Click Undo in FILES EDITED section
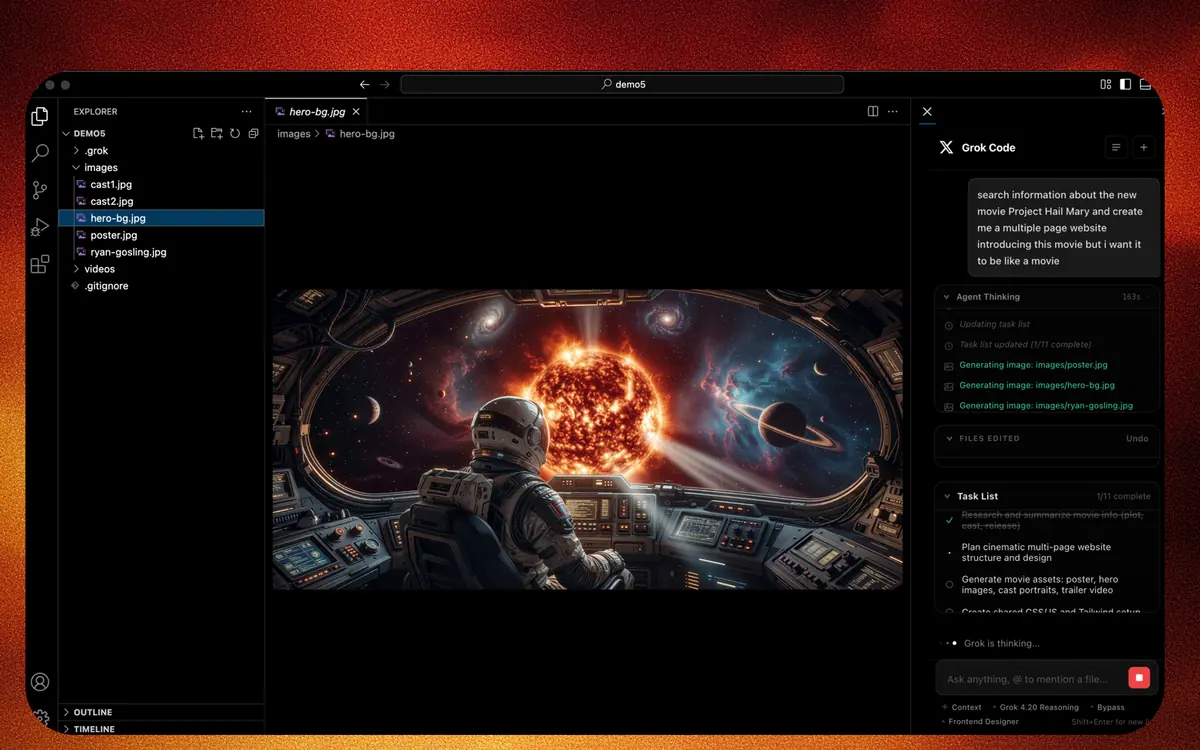 pos(1137,438)
